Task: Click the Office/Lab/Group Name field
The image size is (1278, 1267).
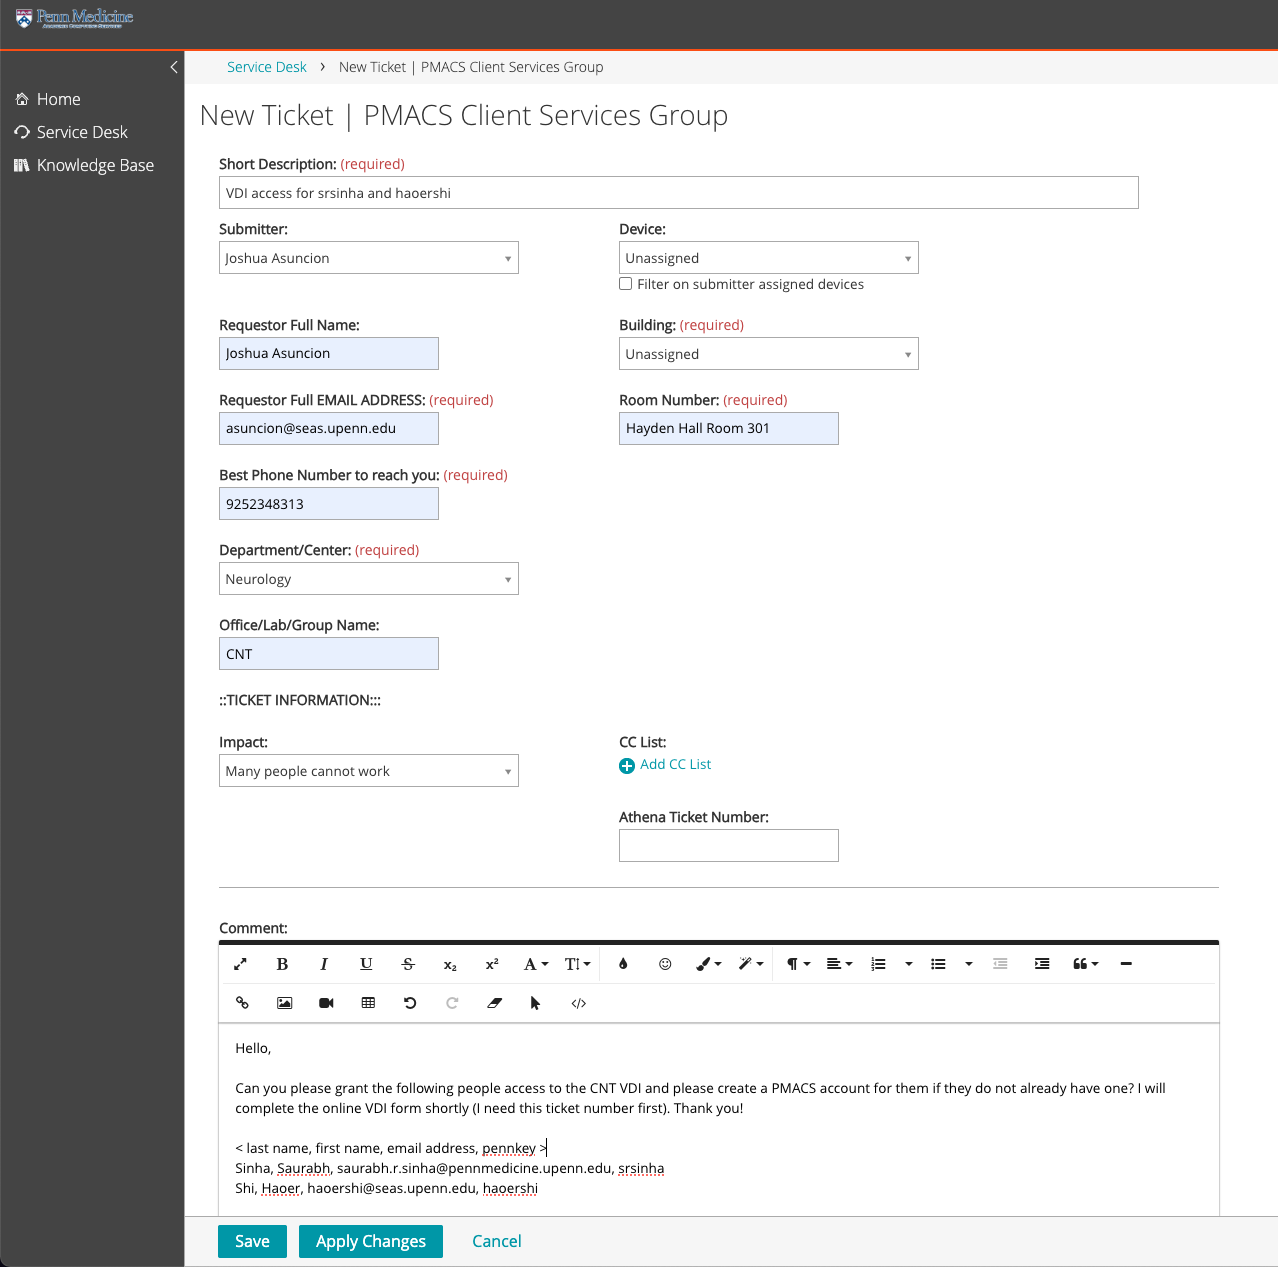Action: click(329, 654)
